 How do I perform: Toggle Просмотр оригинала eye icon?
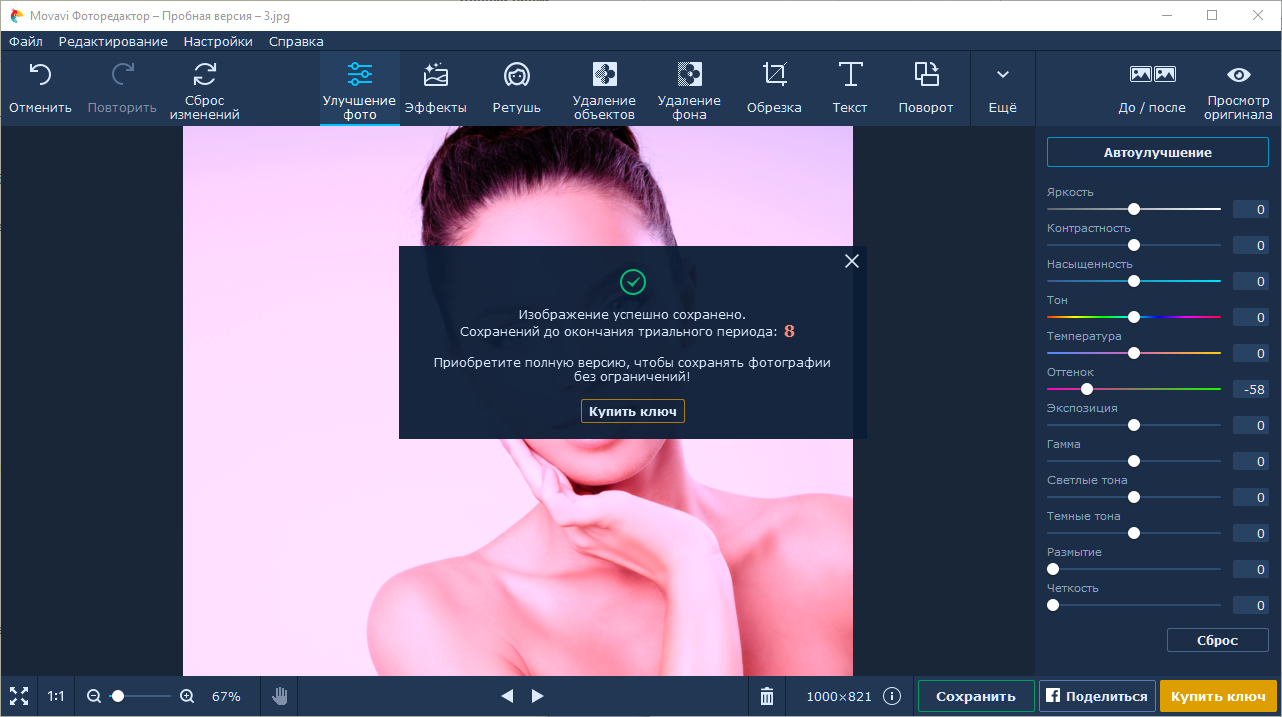pos(1239,74)
